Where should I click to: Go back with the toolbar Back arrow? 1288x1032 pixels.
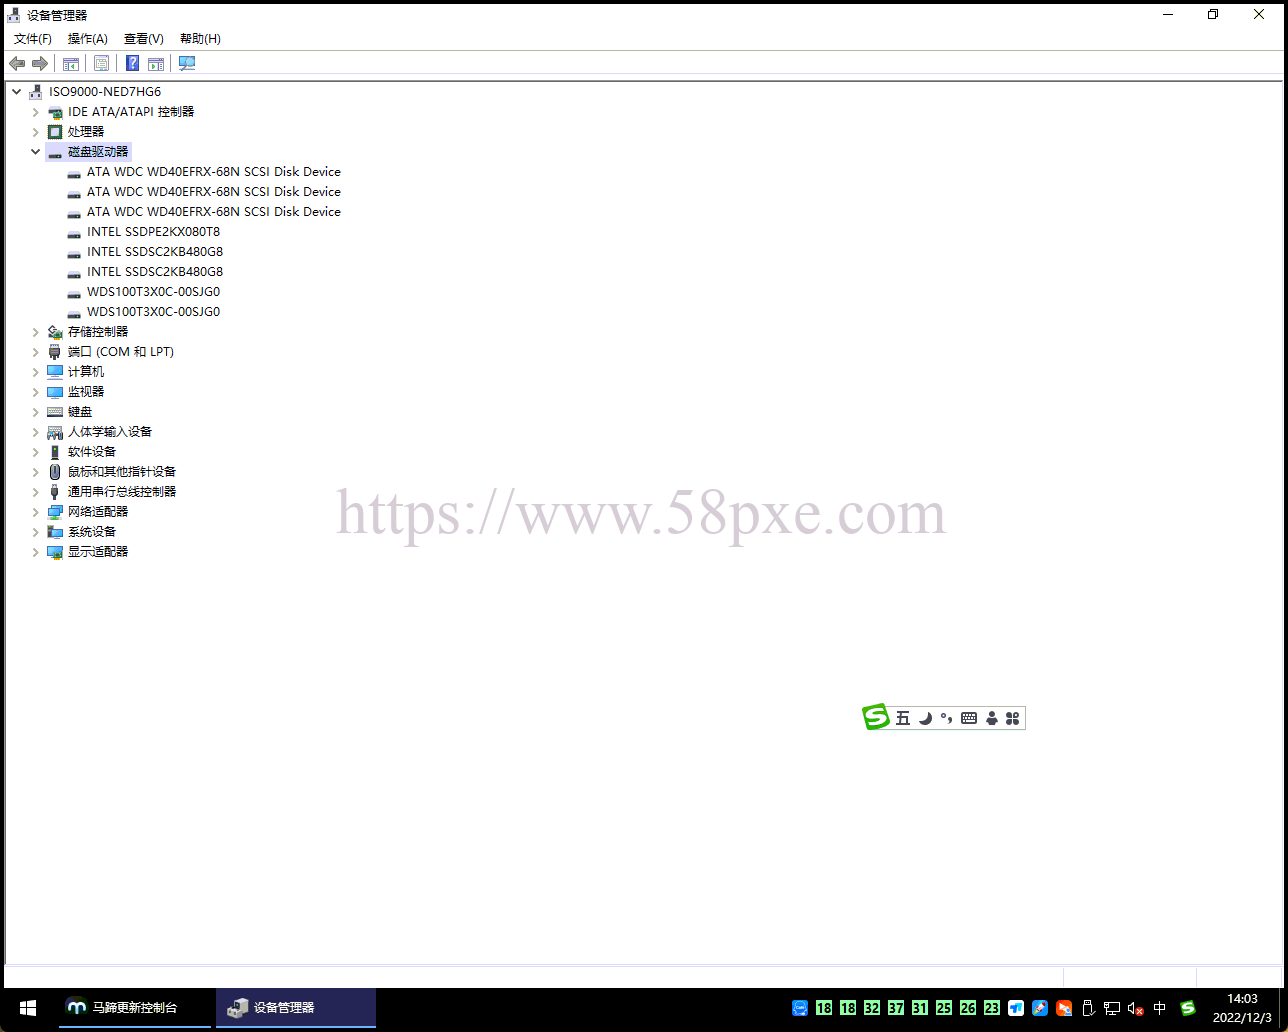pos(17,63)
